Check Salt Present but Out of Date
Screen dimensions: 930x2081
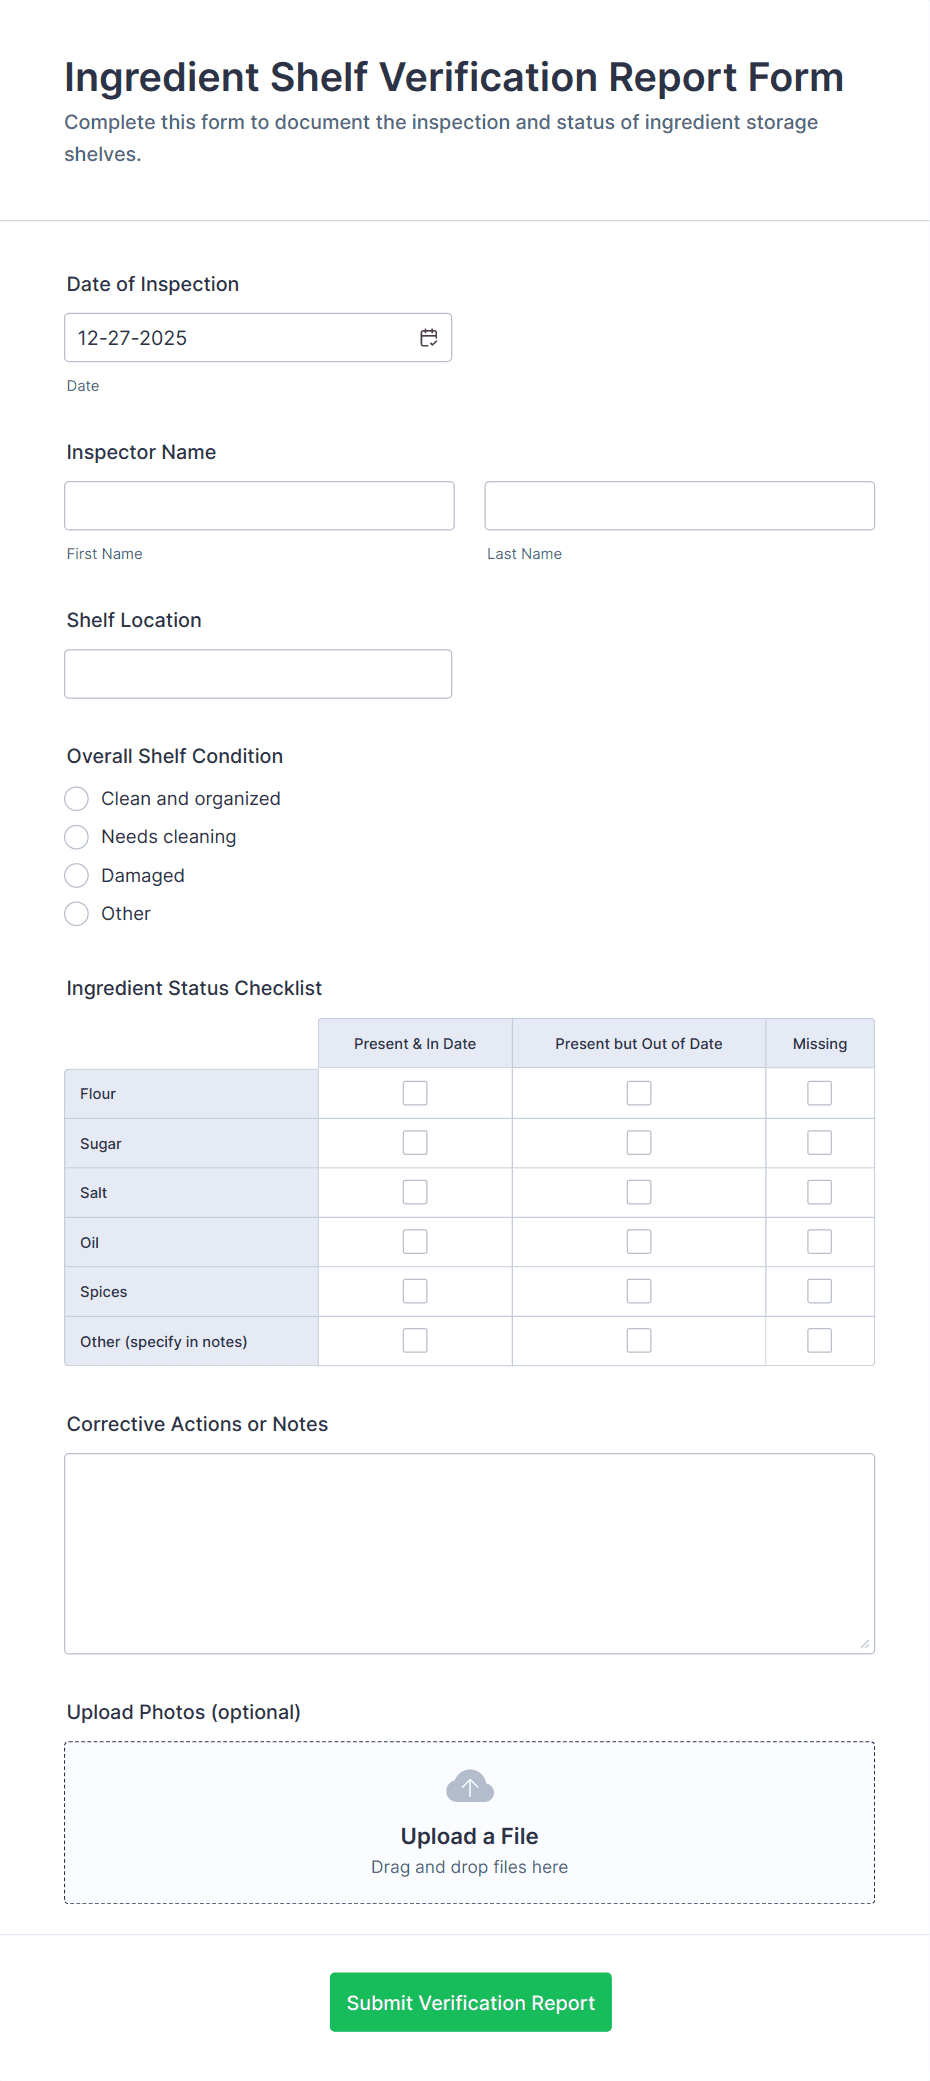[639, 1192]
